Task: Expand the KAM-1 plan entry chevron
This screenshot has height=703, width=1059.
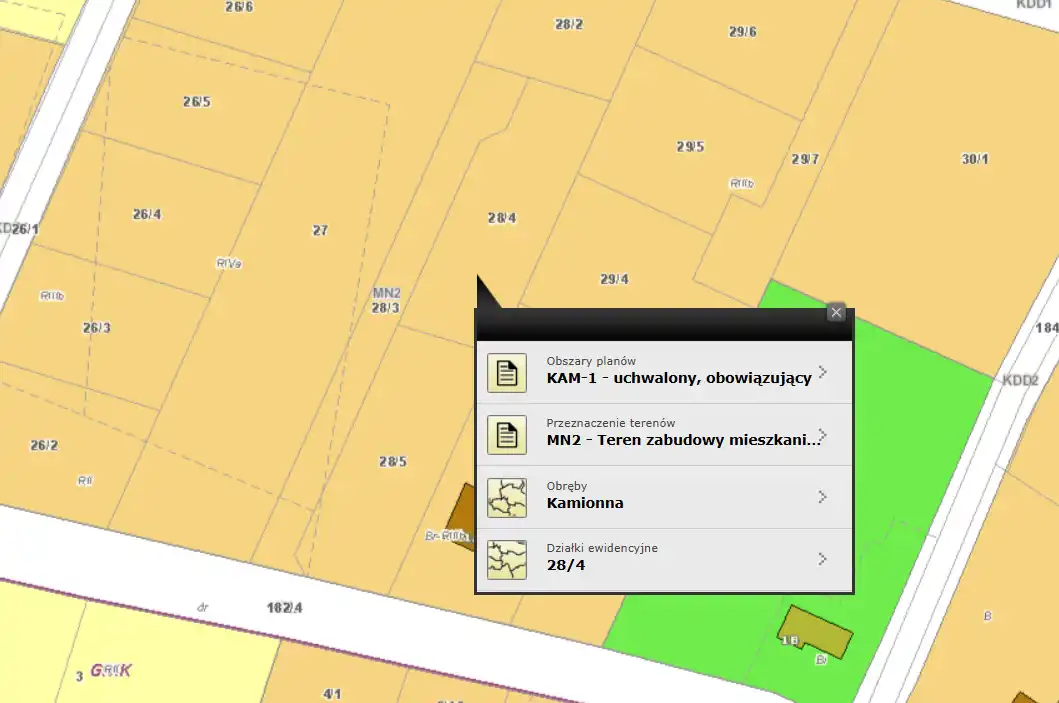Action: [x=822, y=372]
